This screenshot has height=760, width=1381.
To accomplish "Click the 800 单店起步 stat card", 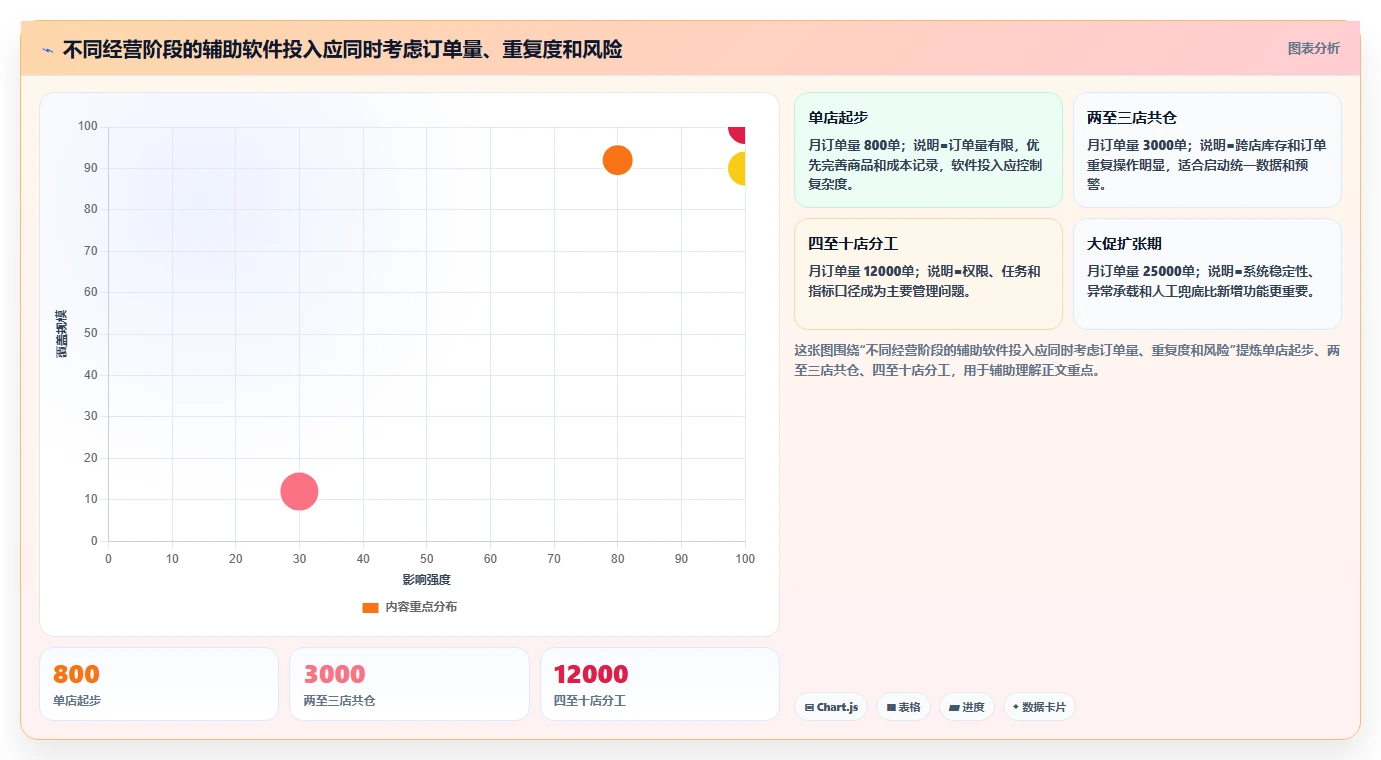I will coord(159,684).
